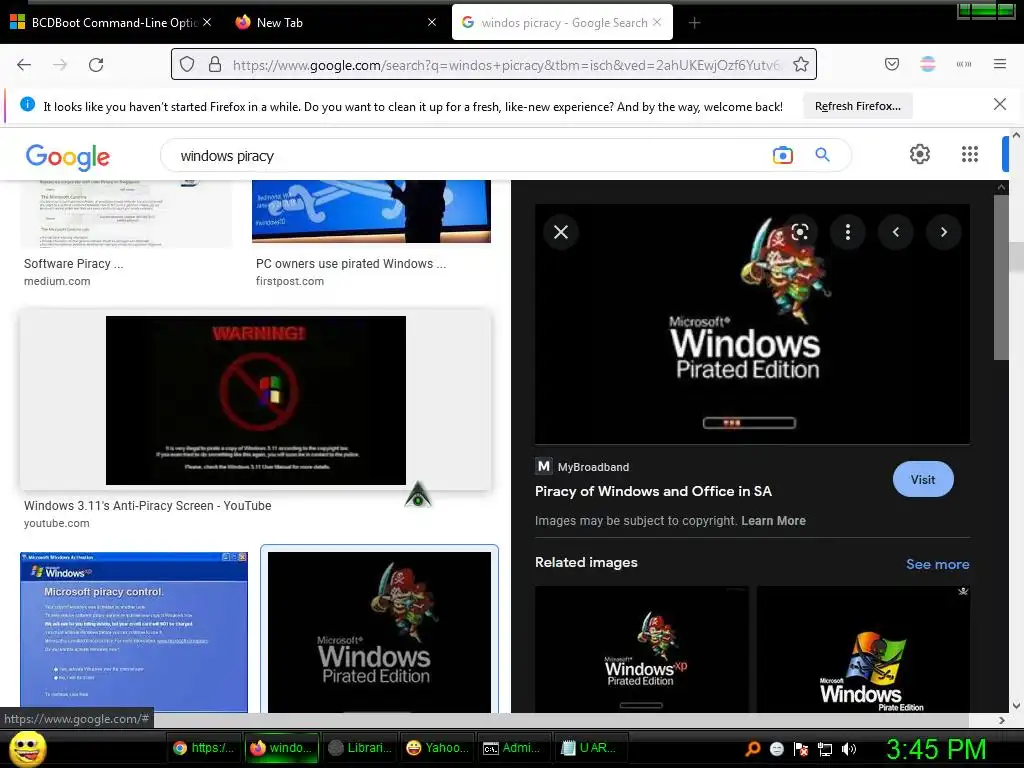Viewport: 1024px width, 768px height.
Task: Open Chrome https taskbar item
Action: point(204,748)
